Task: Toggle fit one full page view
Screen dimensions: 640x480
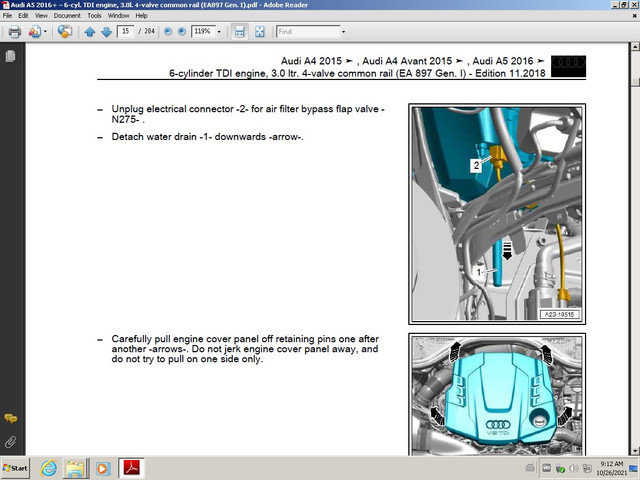Action: click(x=260, y=31)
